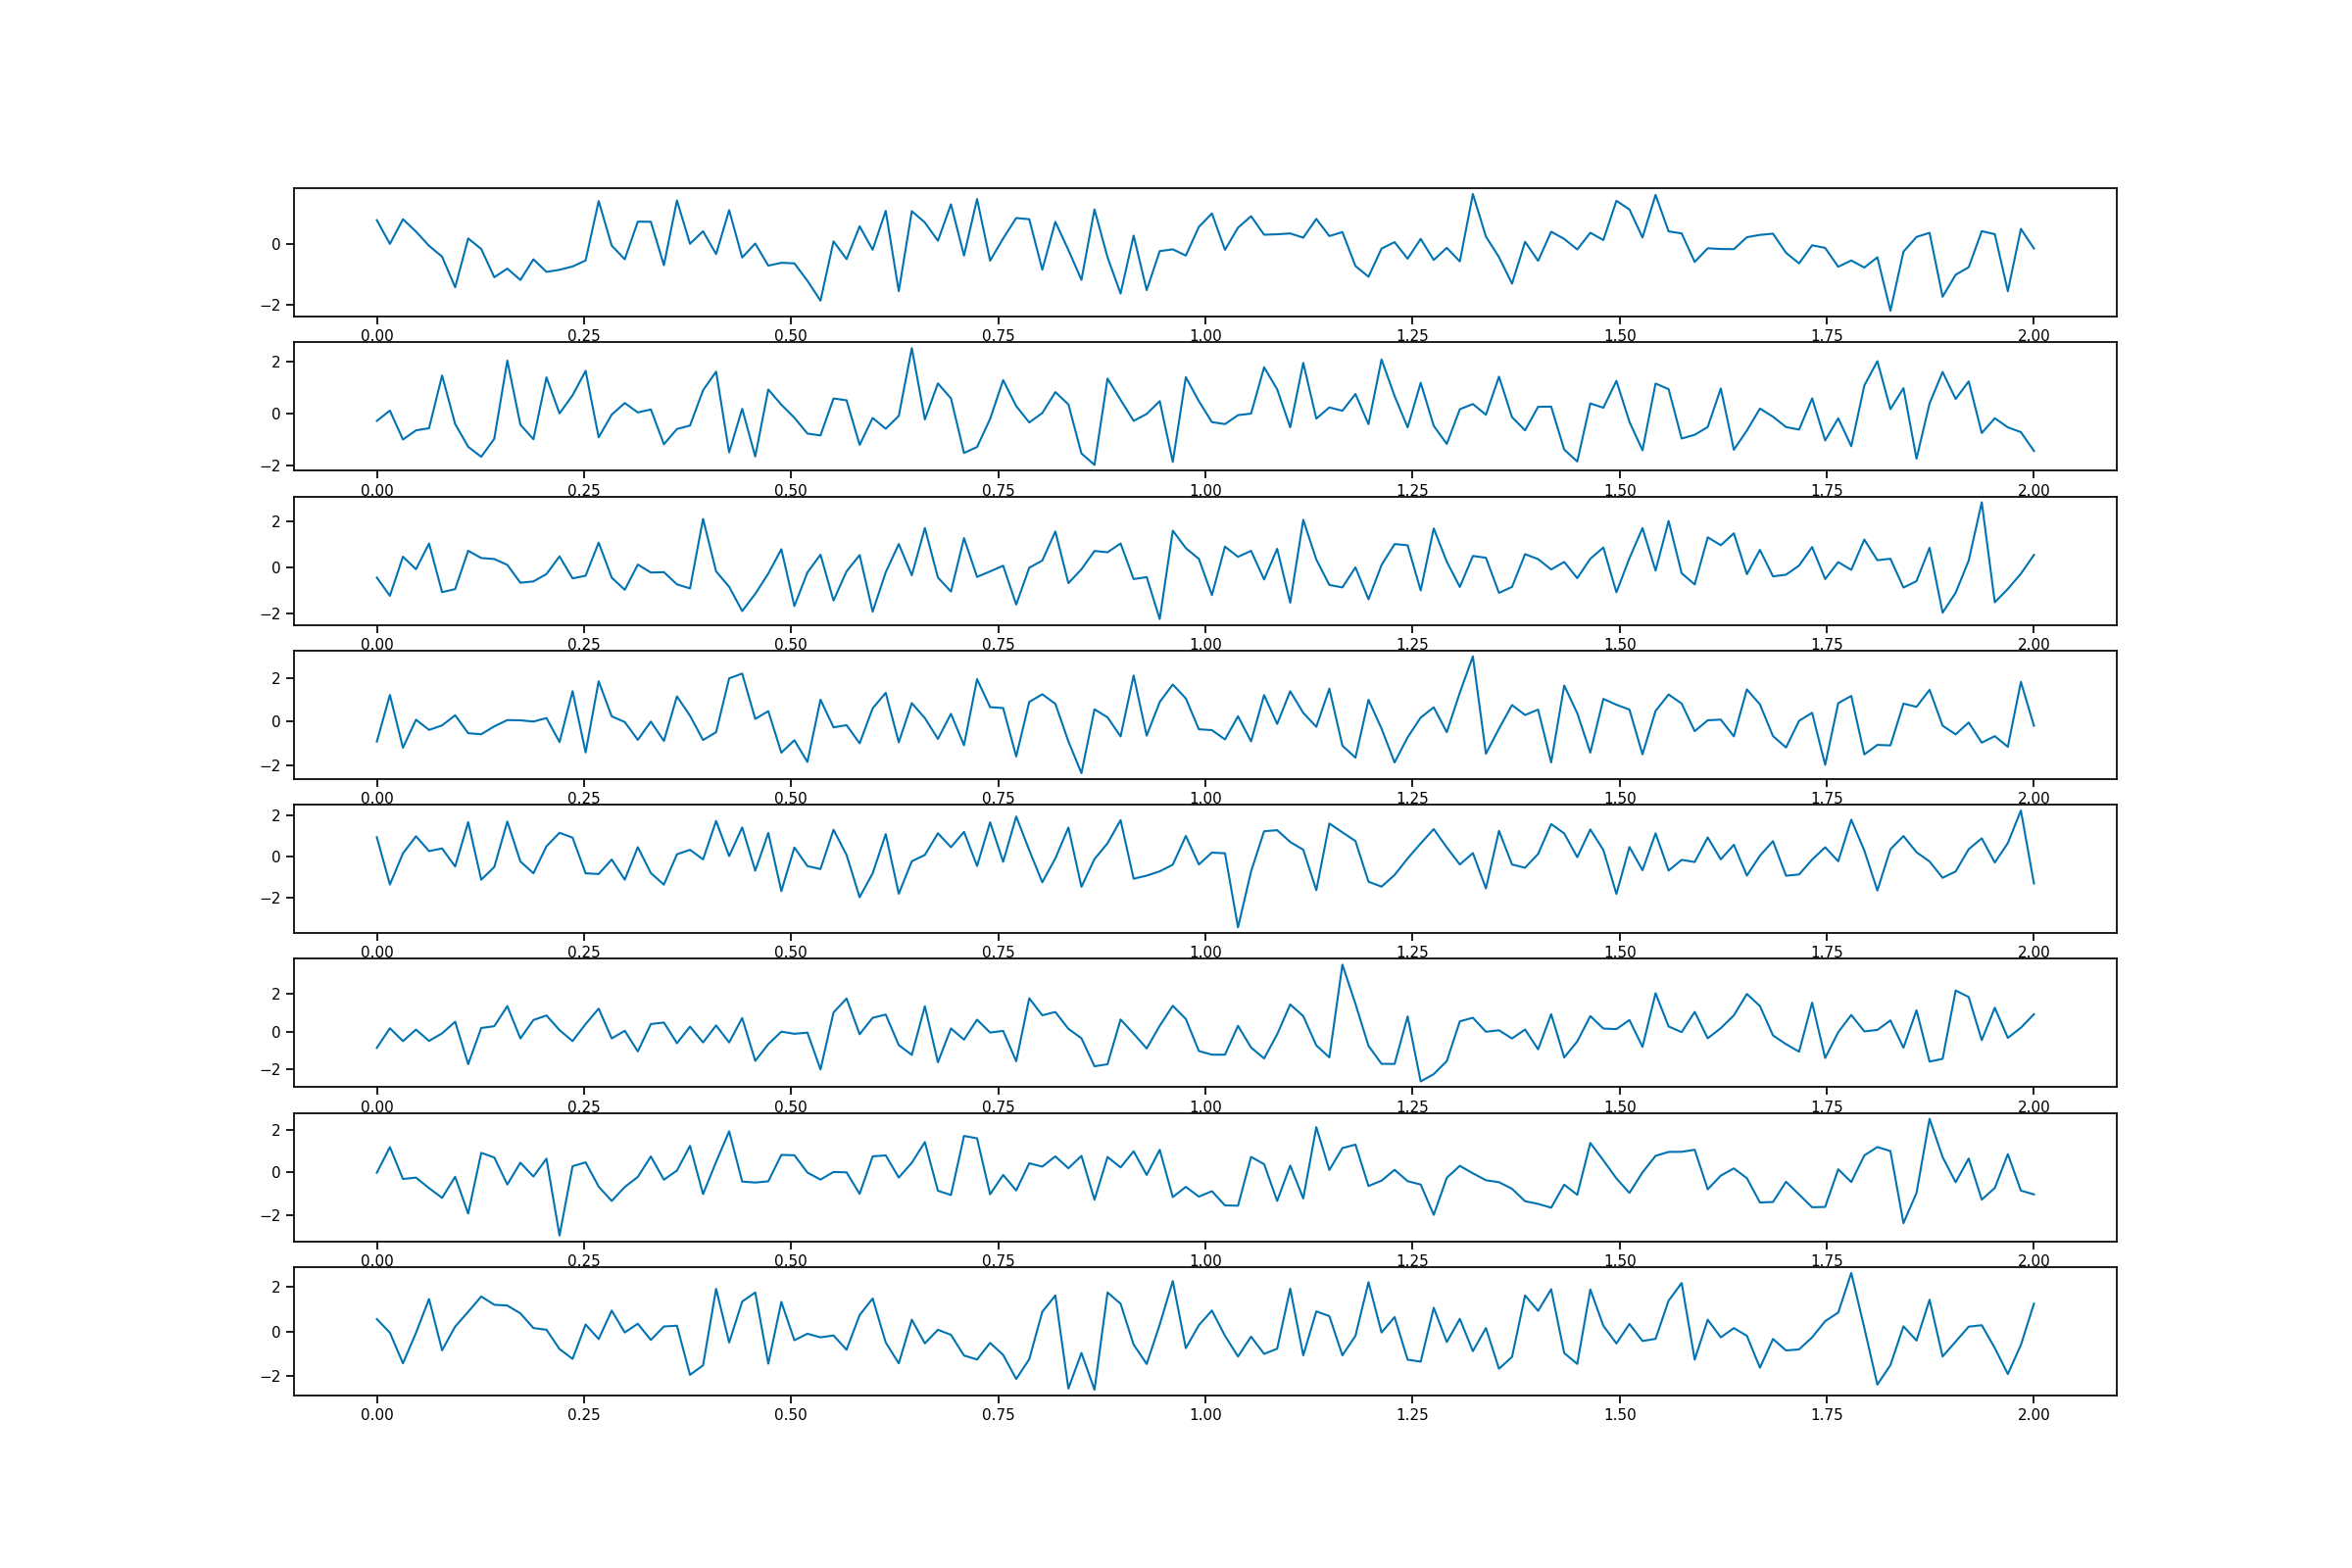
Task: Click the deepest dip in the seventh subplot
Action: coord(559,1235)
